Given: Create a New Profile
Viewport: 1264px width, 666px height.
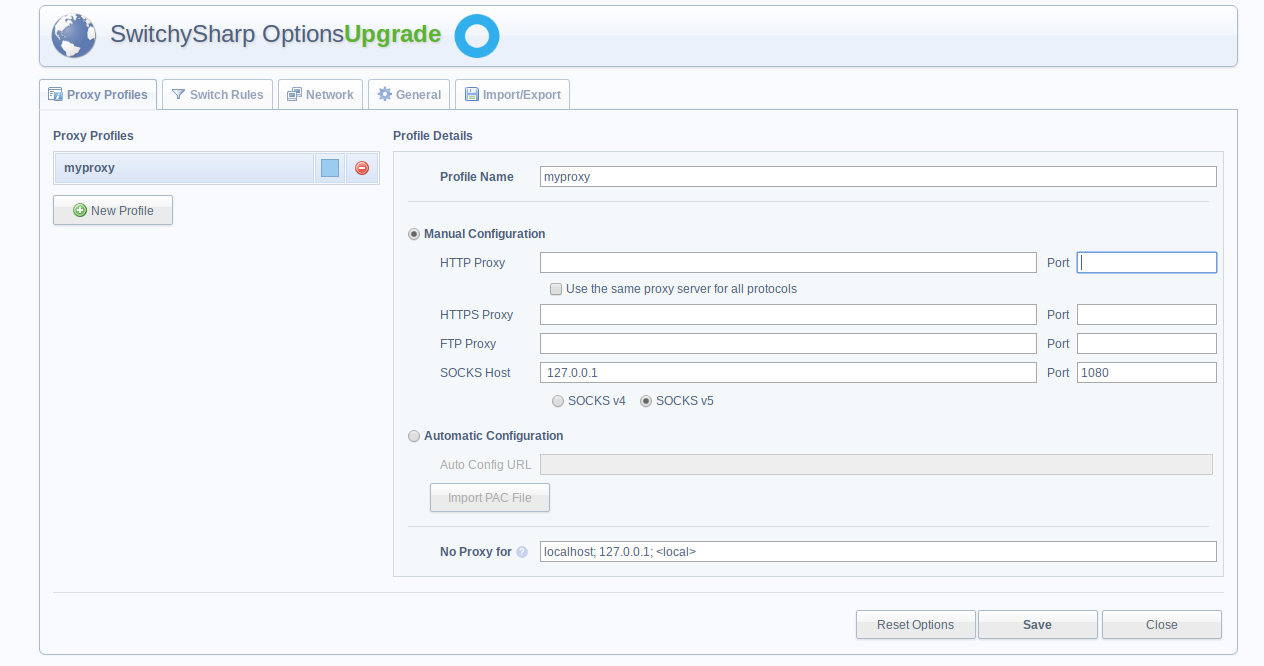Looking at the screenshot, I should click(113, 210).
